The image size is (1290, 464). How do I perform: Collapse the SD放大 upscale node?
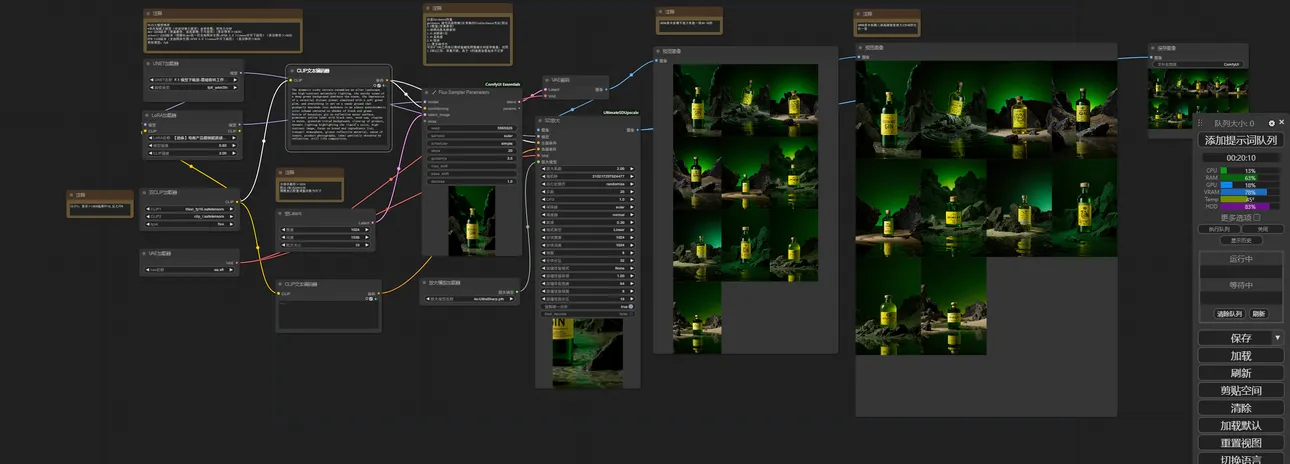click(541, 121)
